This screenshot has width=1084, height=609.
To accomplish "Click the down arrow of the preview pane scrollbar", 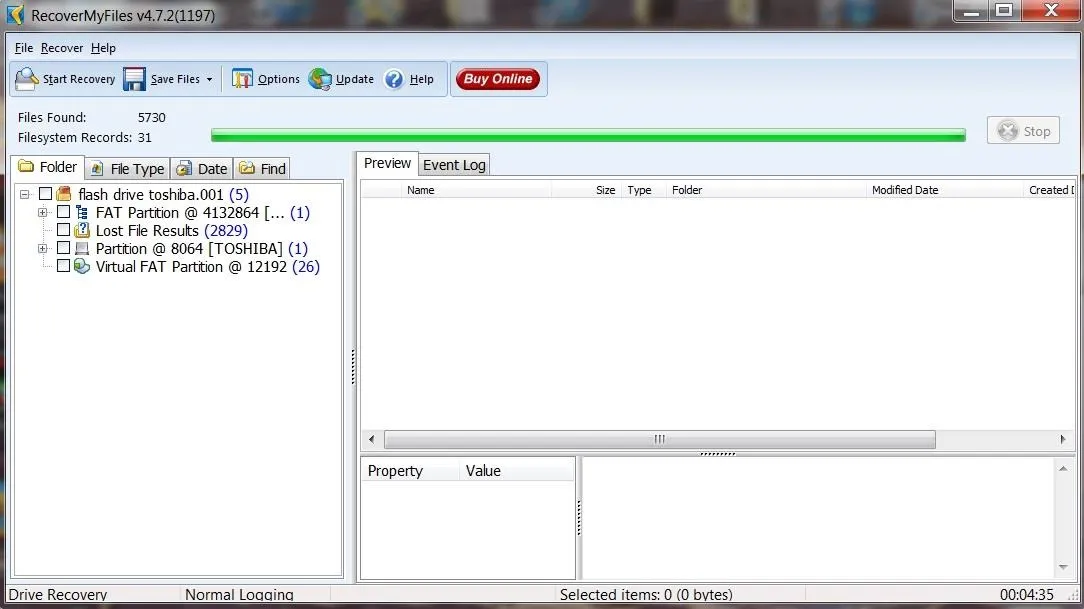I will tap(1063, 568).
